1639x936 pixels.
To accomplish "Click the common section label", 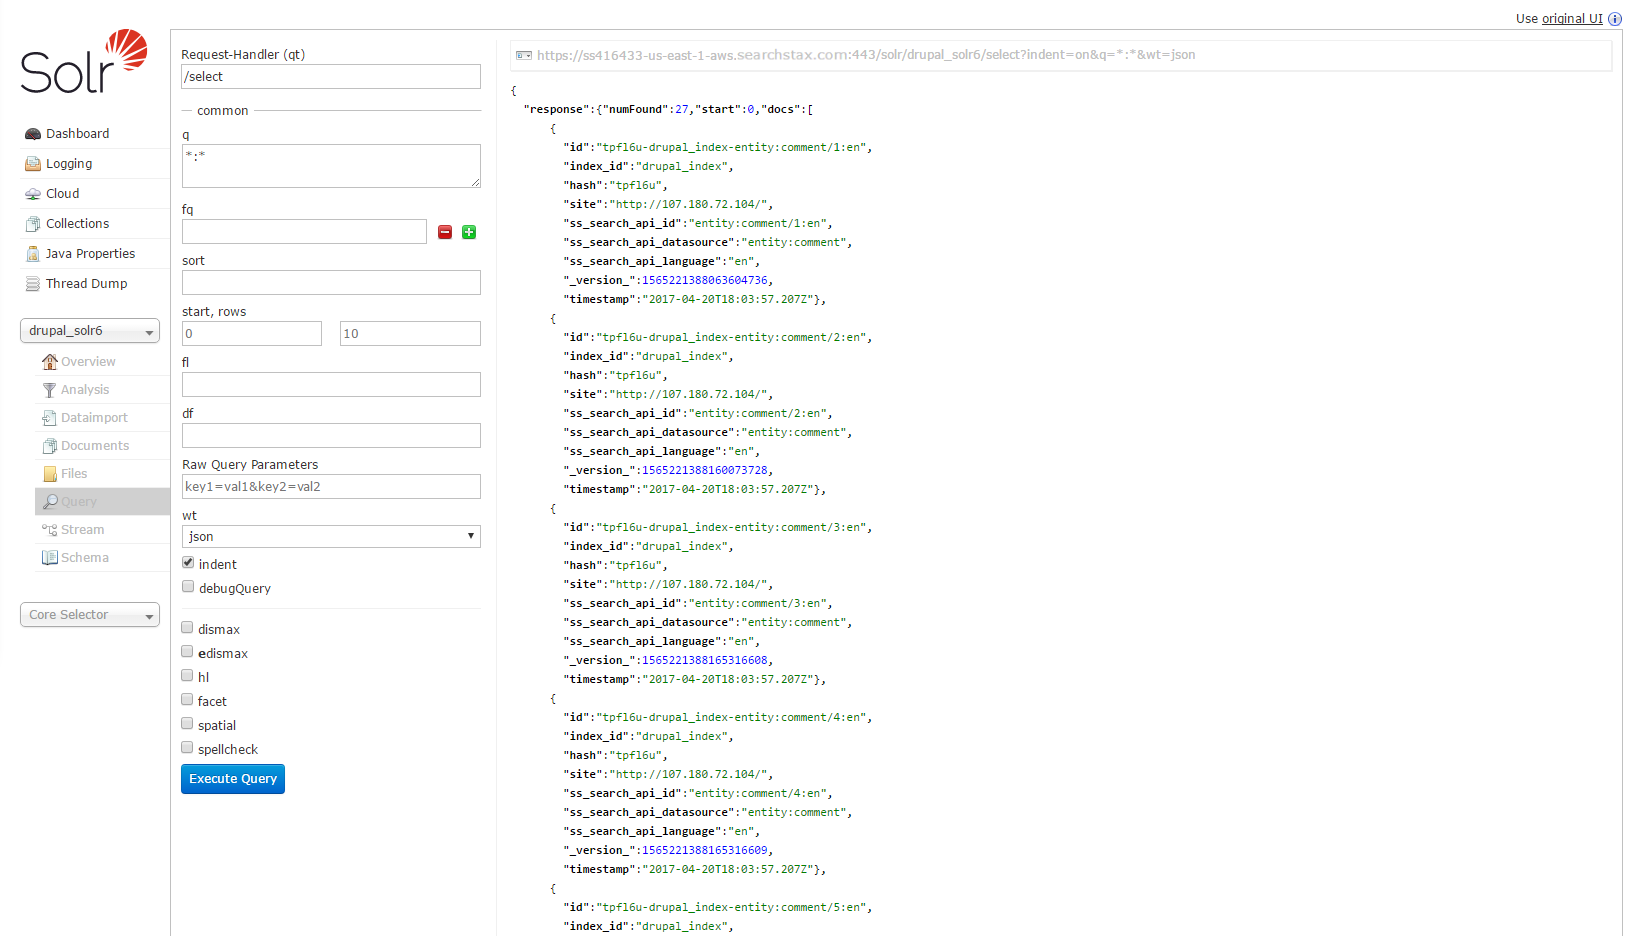I will (222, 111).
